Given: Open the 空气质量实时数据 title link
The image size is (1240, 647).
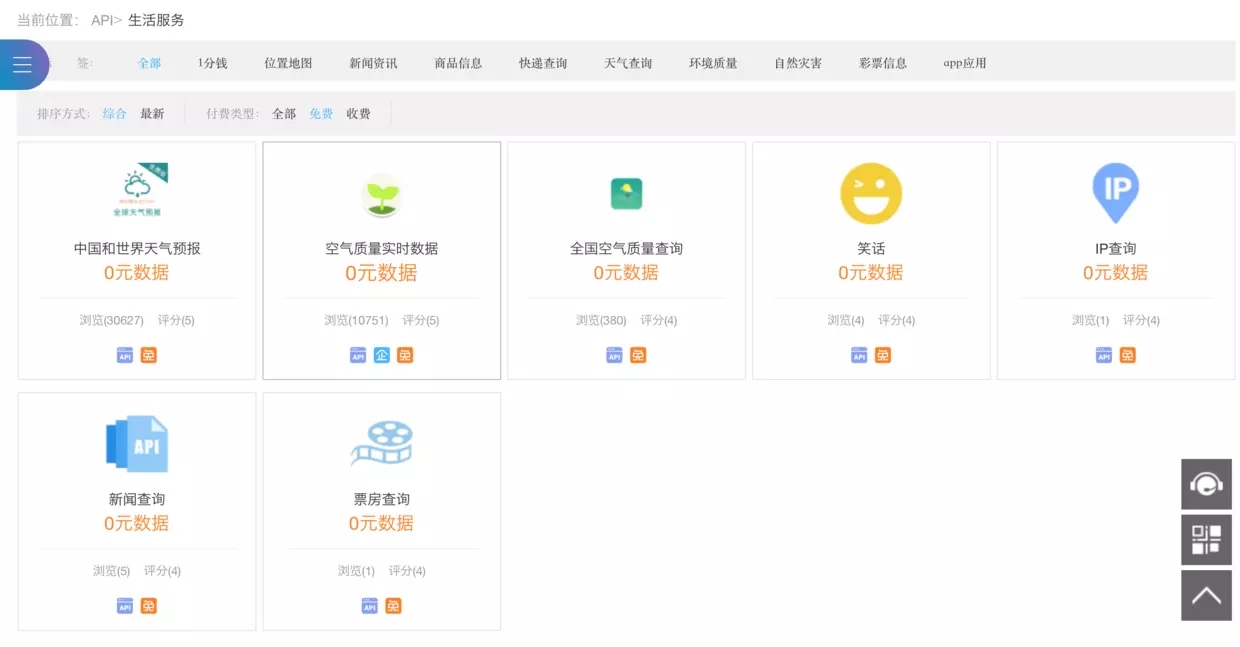Looking at the screenshot, I should (382, 249).
